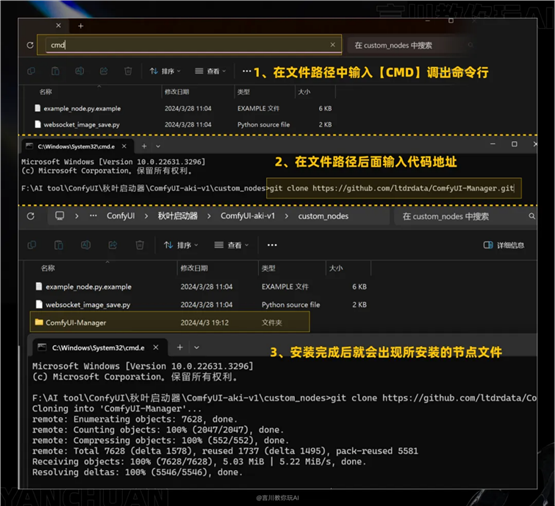Viewport: 555px width, 506px height.
Task: Open the 查看 view dropdown in top toolbar
Action: tap(210, 71)
